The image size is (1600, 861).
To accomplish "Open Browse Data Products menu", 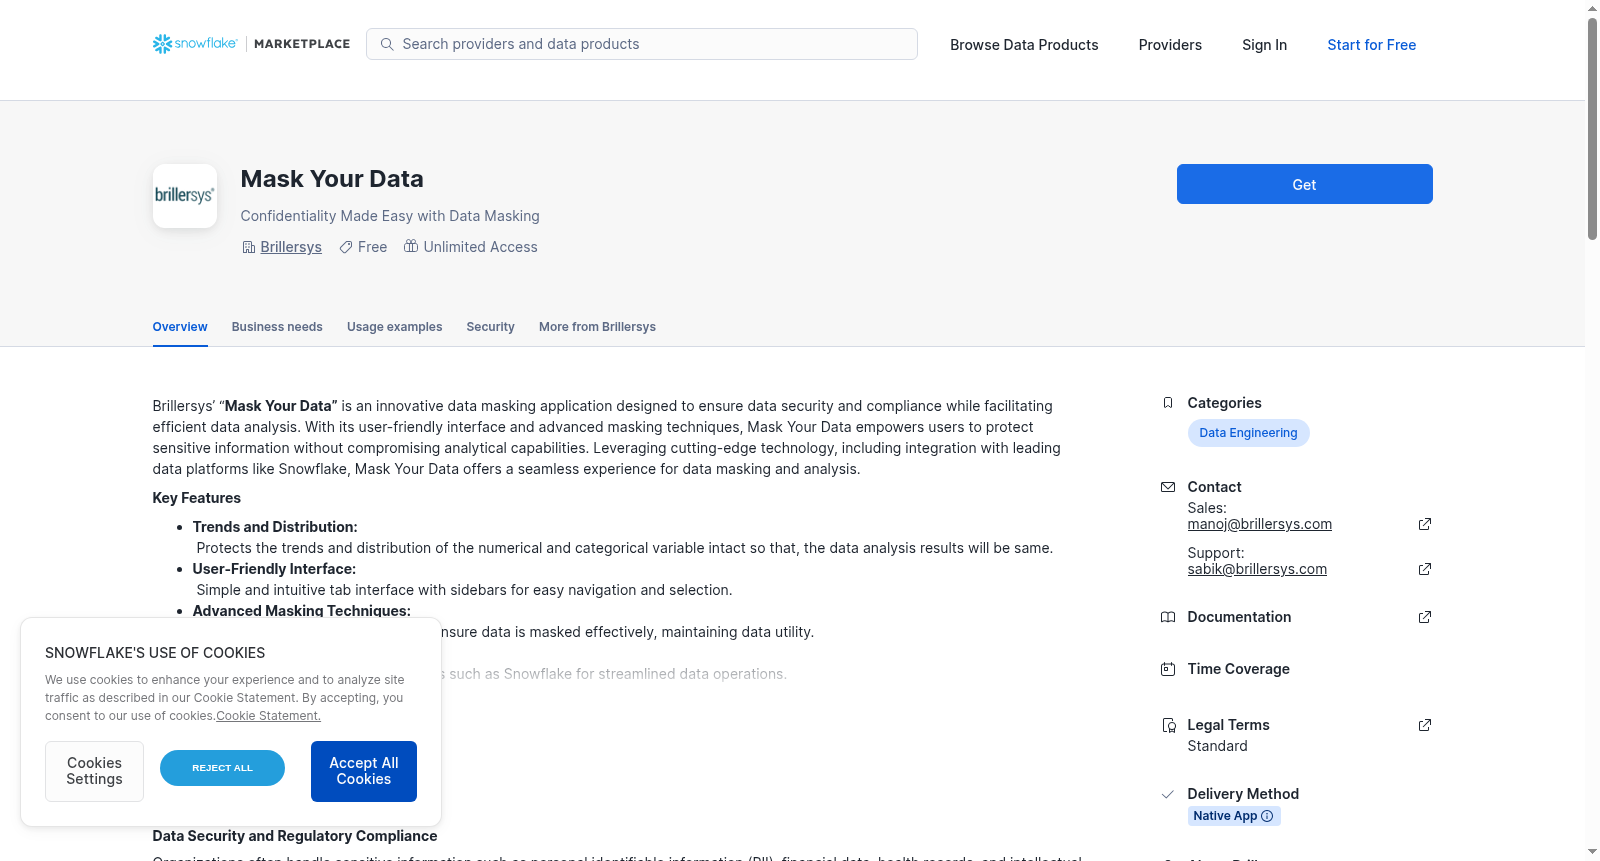I will (x=1024, y=45).
